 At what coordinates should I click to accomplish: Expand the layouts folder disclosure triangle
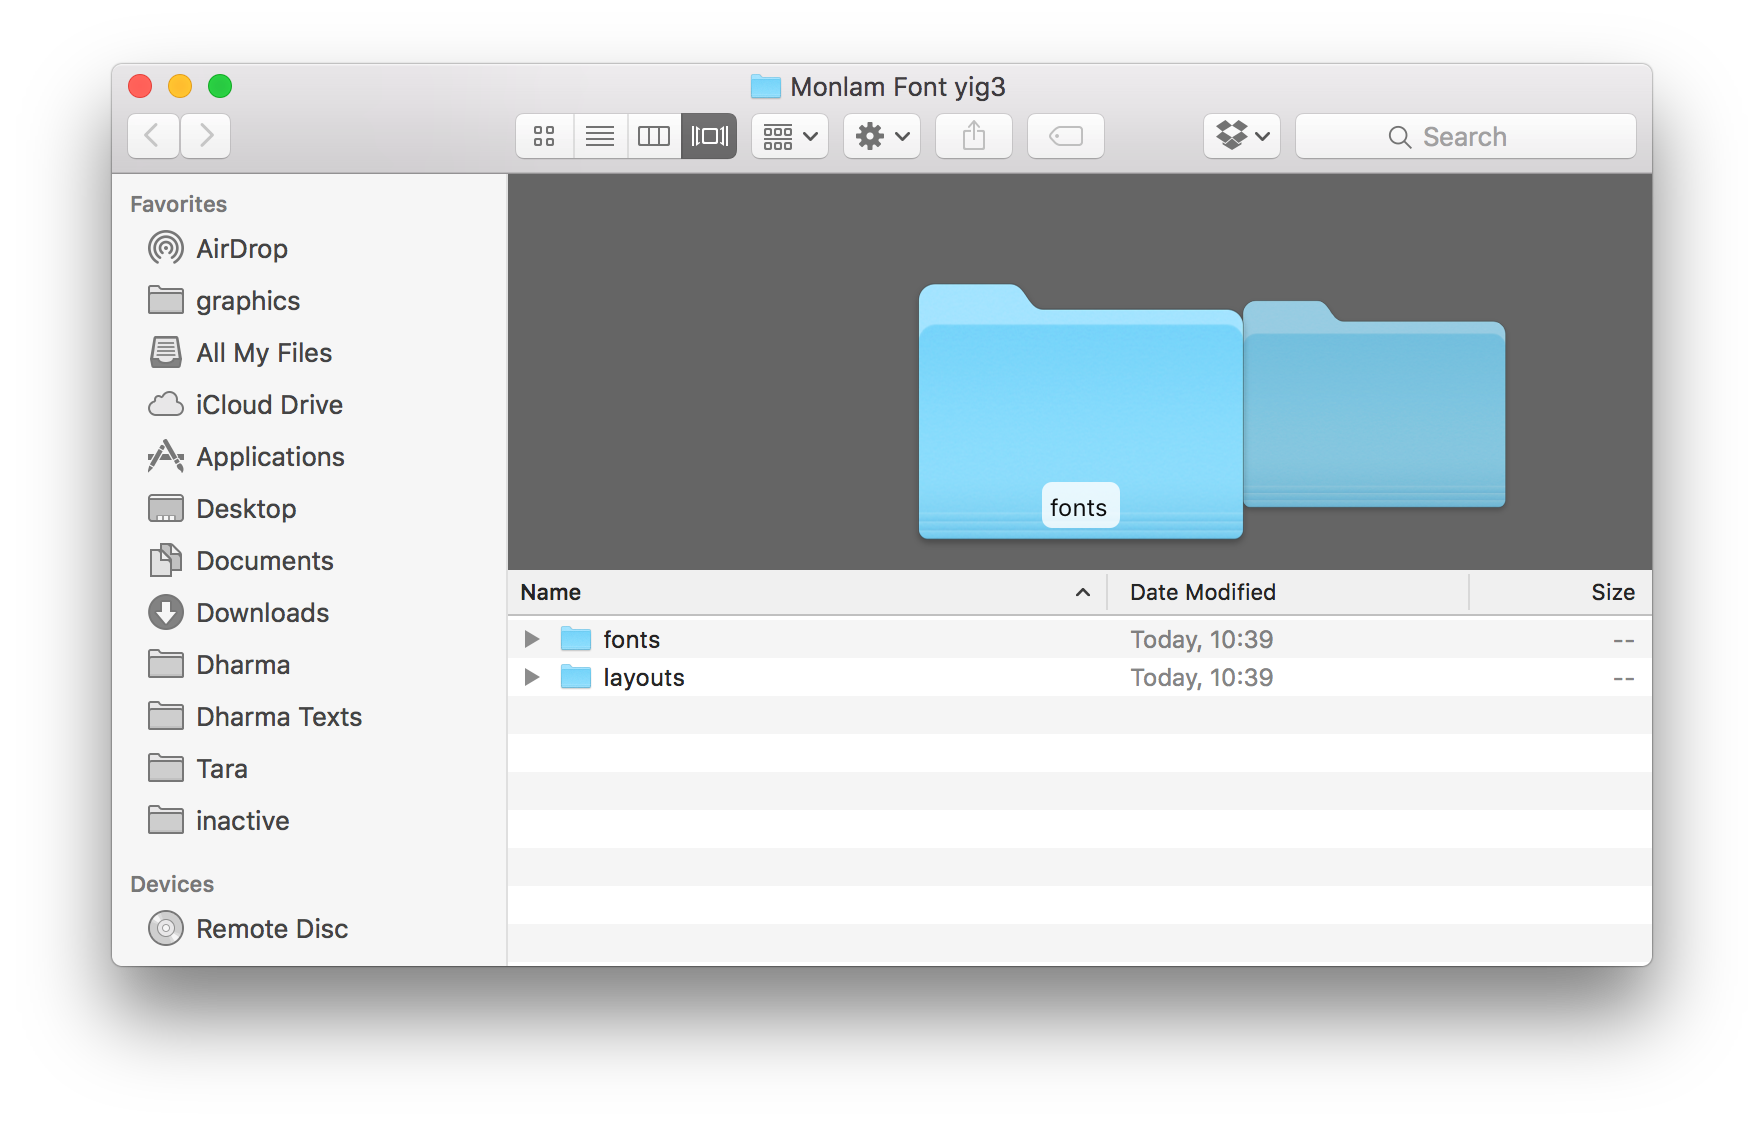(x=532, y=677)
